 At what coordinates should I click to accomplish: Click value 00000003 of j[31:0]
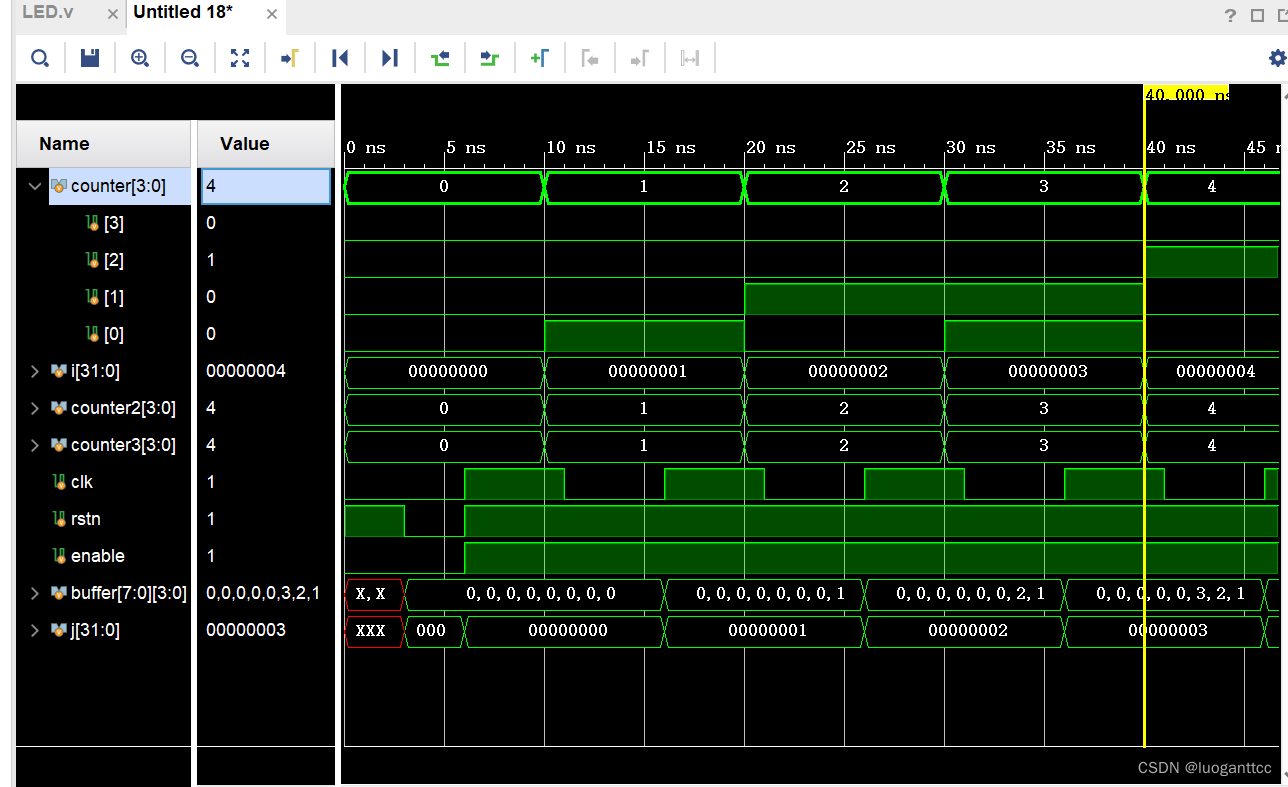[246, 630]
